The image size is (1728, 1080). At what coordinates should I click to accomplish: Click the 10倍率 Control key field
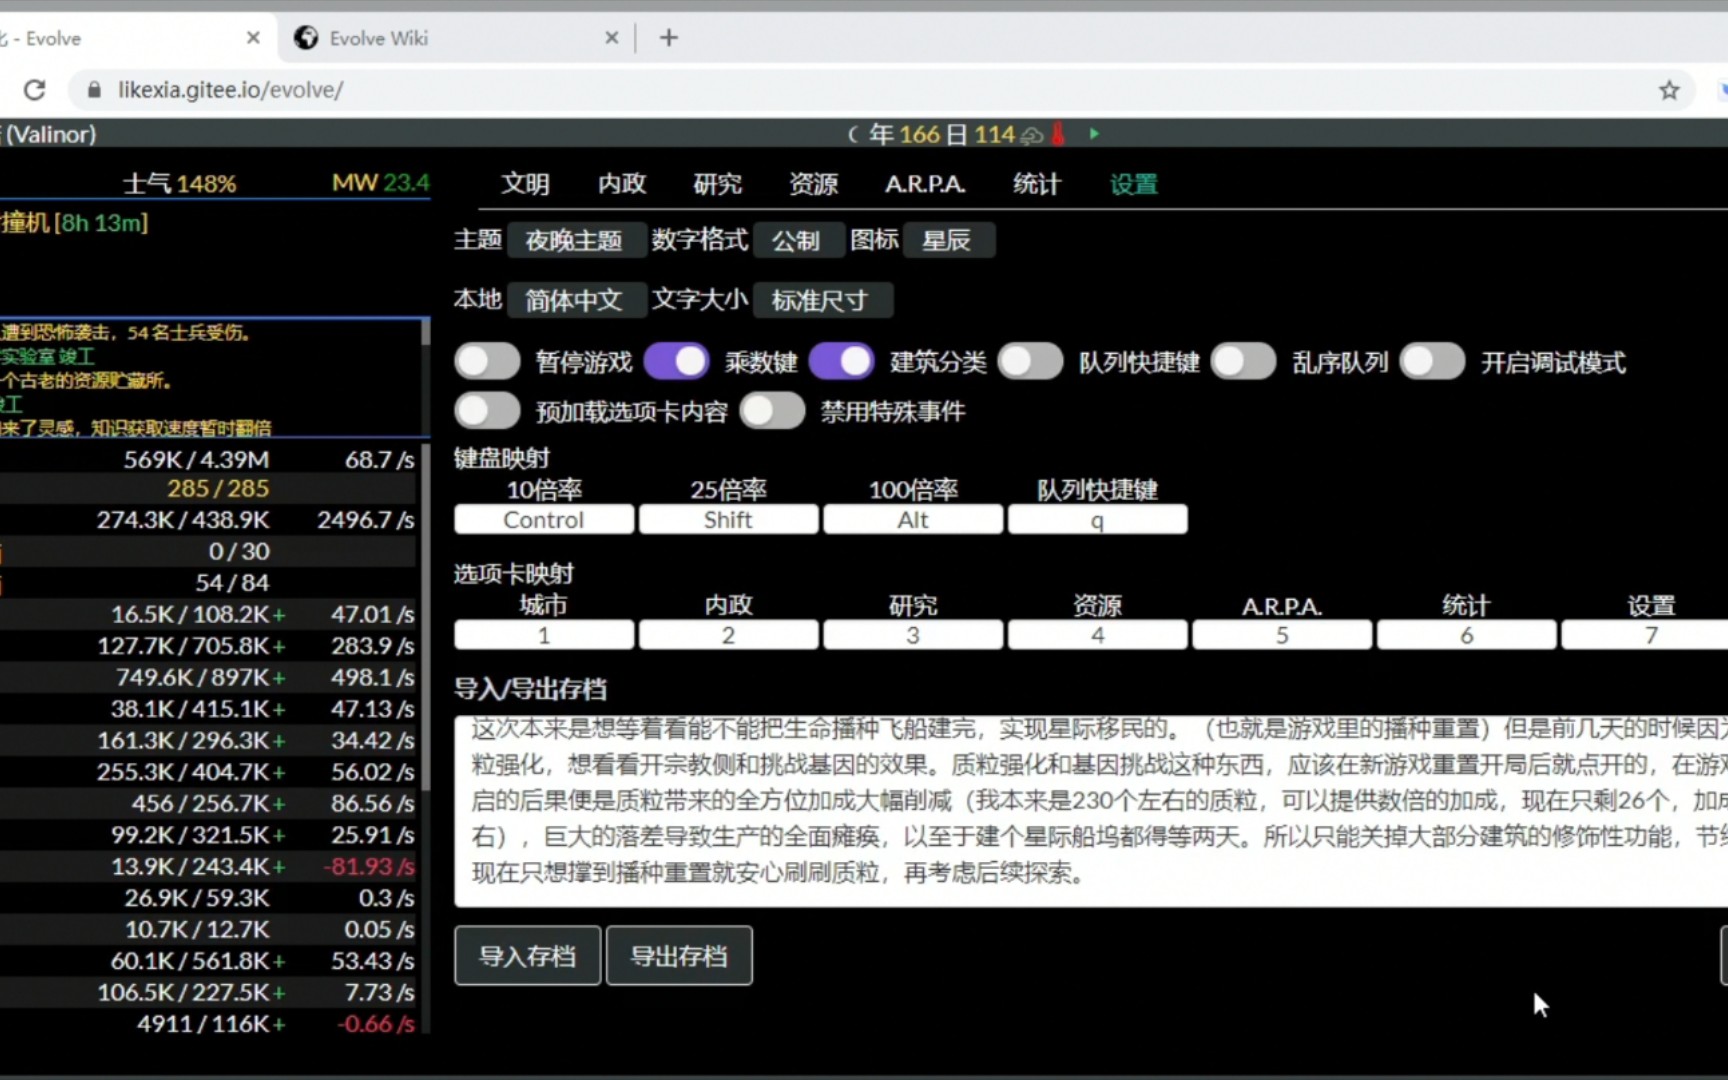pyautogui.click(x=544, y=520)
